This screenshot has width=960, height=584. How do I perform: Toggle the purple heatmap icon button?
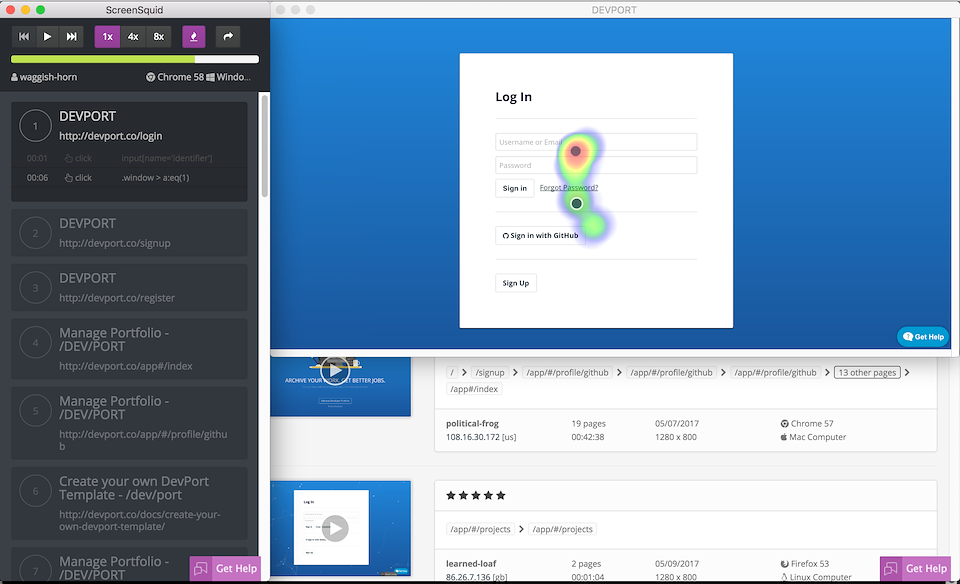[194, 37]
